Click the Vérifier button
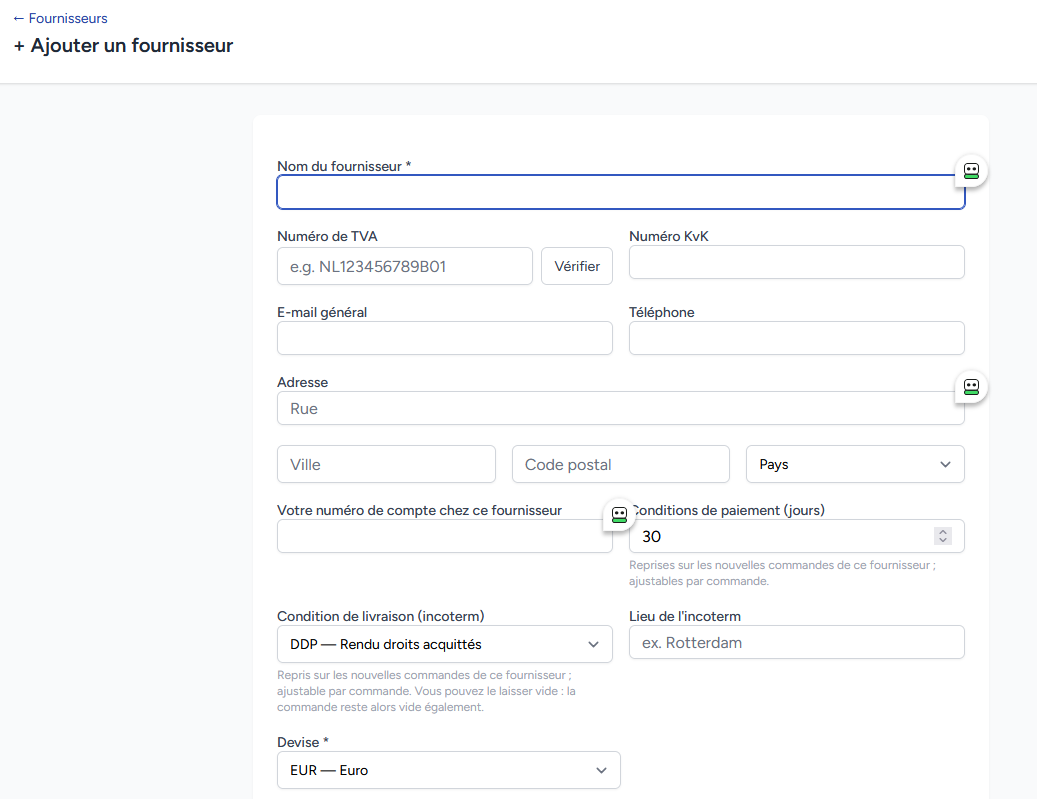This screenshot has height=799, width=1037. pyautogui.click(x=577, y=266)
